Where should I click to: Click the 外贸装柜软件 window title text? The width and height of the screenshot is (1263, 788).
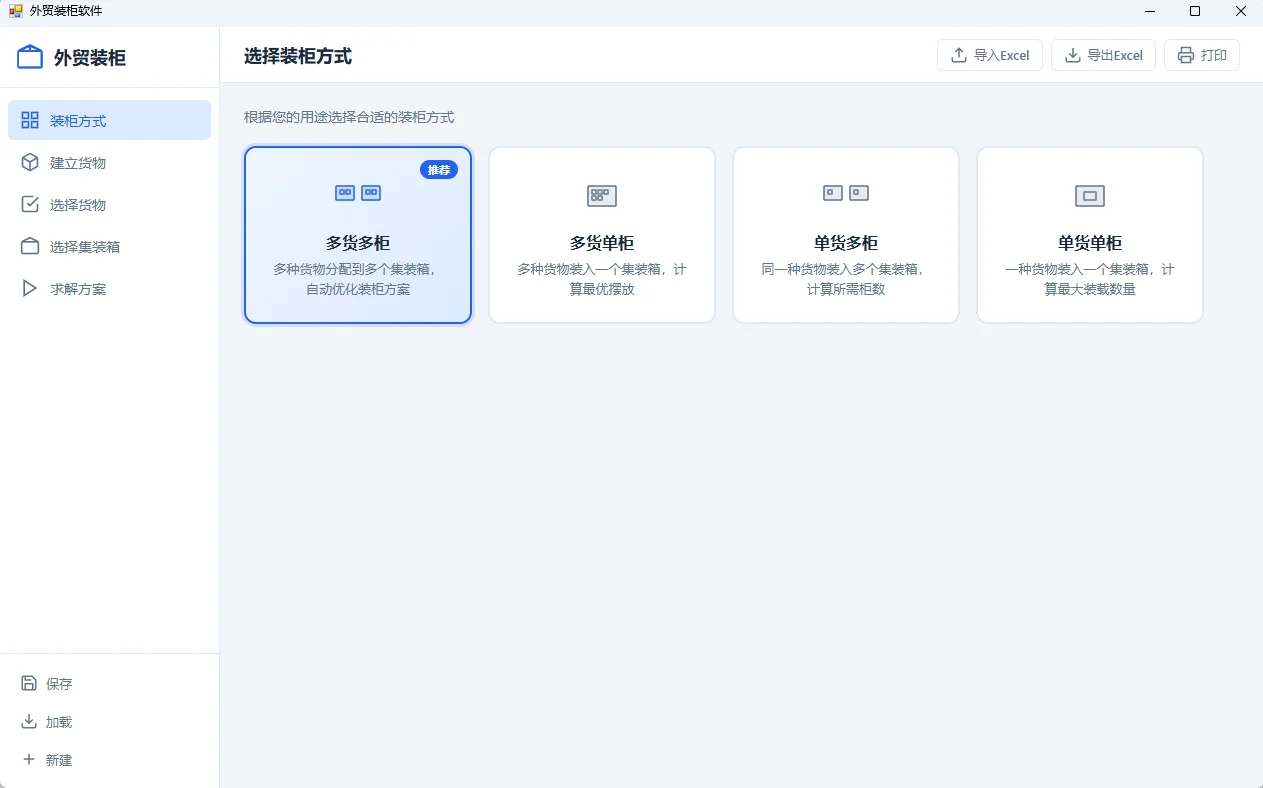pos(66,11)
